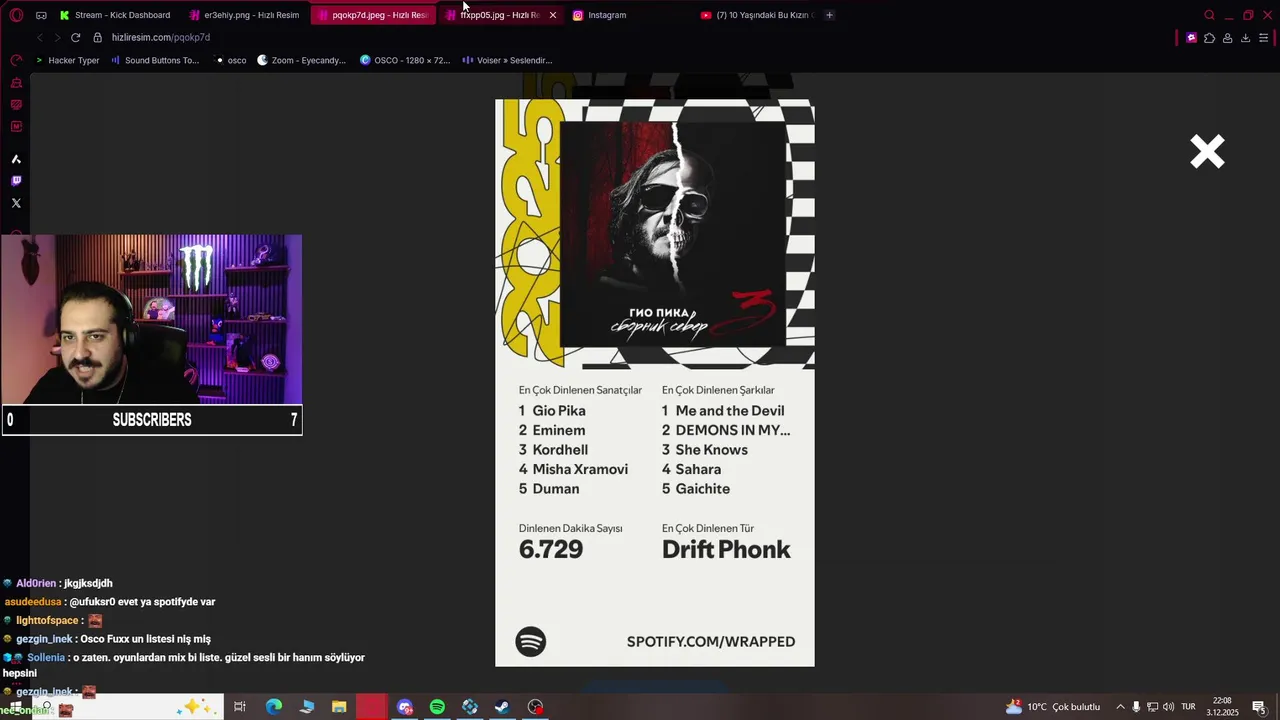Click song title Sahara

(698, 469)
